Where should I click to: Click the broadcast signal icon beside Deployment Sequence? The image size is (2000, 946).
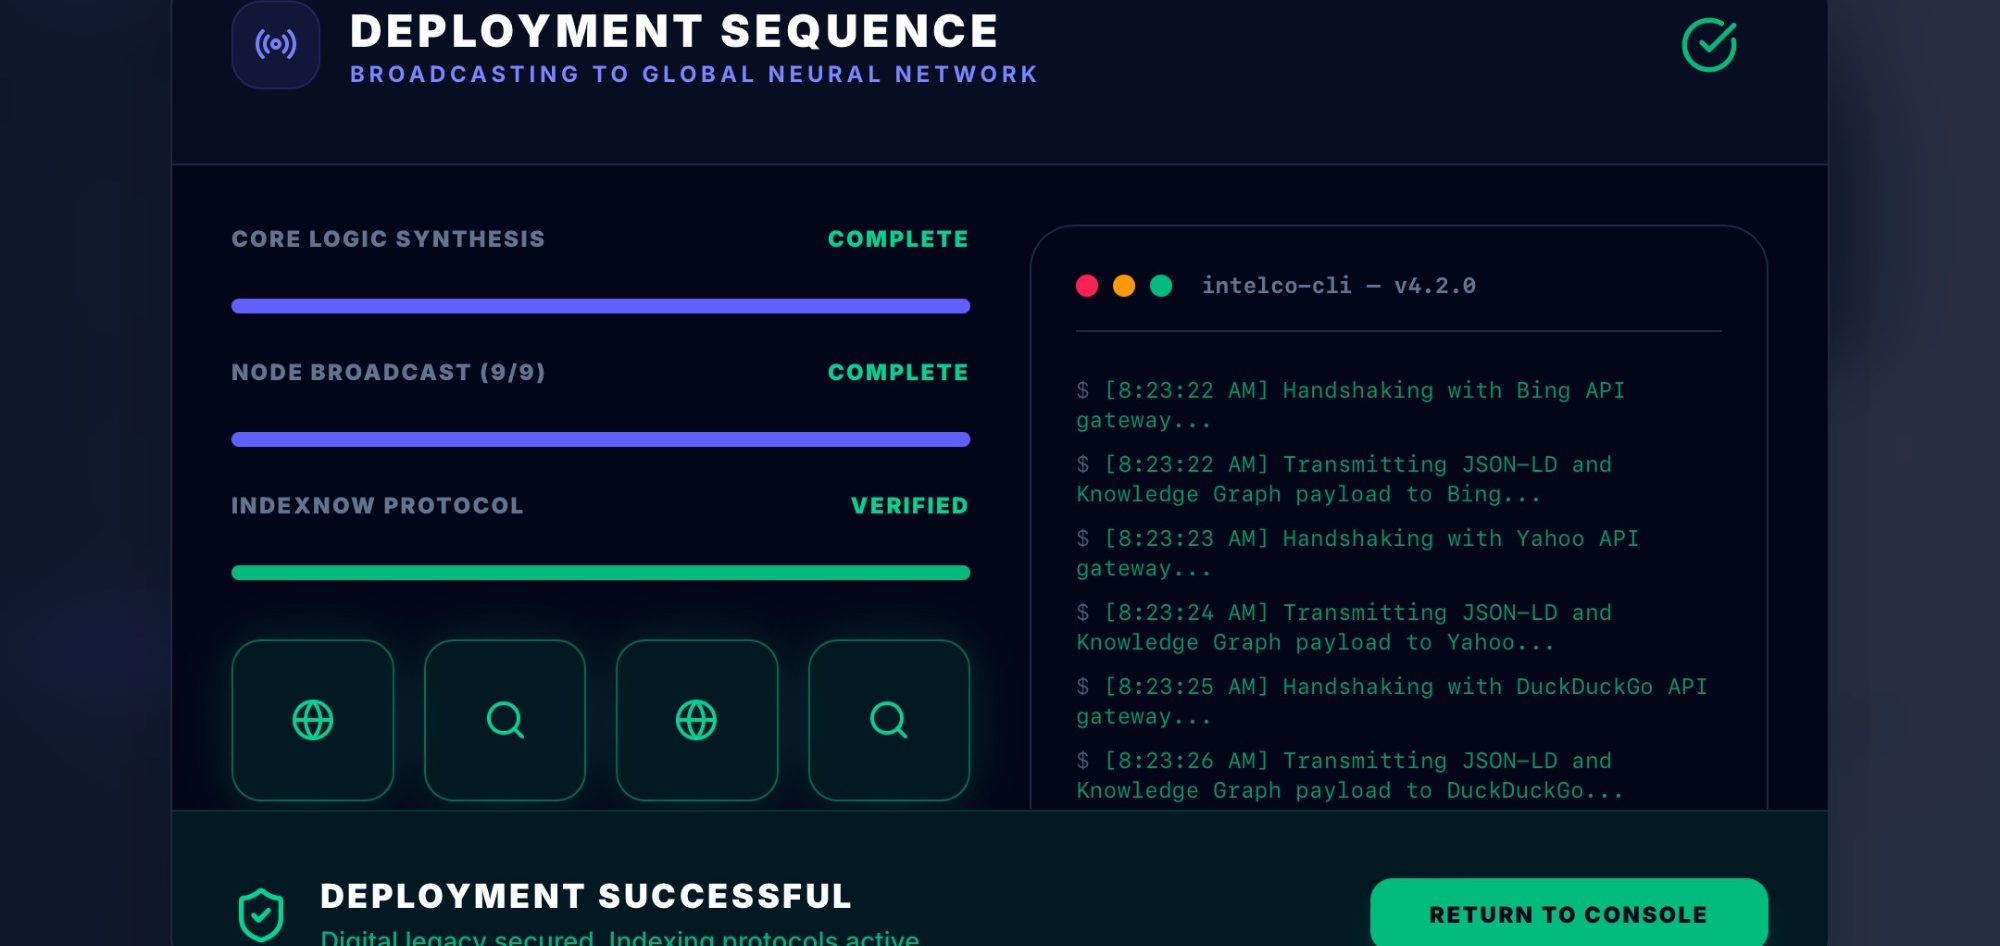point(276,45)
